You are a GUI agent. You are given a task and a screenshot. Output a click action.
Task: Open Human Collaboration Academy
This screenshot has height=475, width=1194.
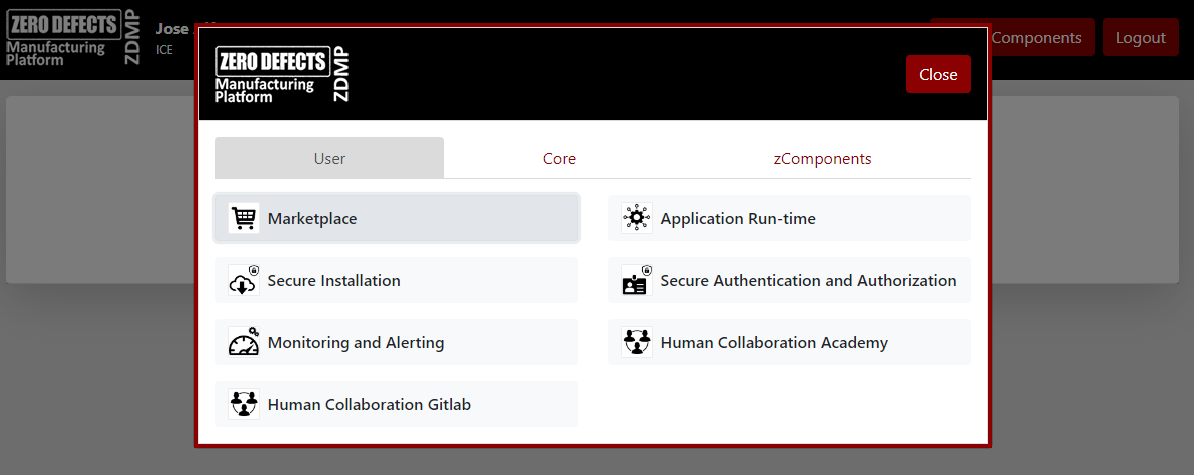pyautogui.click(x=789, y=343)
